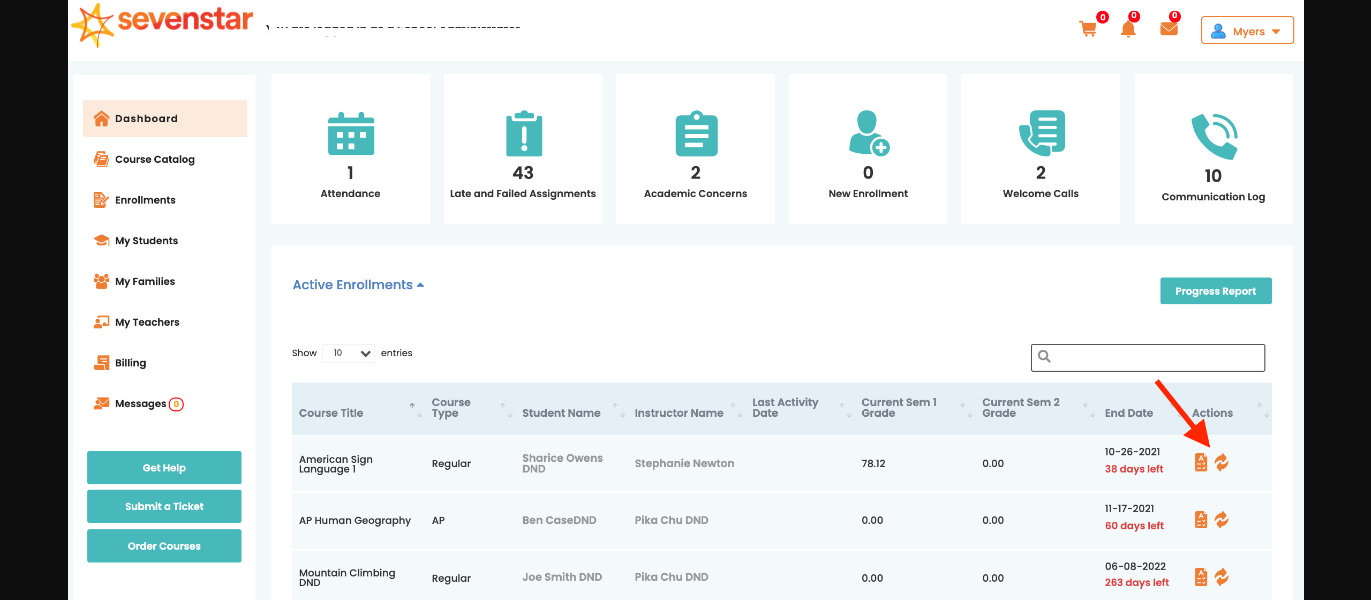Click refresh icon for American Sign Language 1
The image size is (1371, 600).
click(x=1222, y=462)
